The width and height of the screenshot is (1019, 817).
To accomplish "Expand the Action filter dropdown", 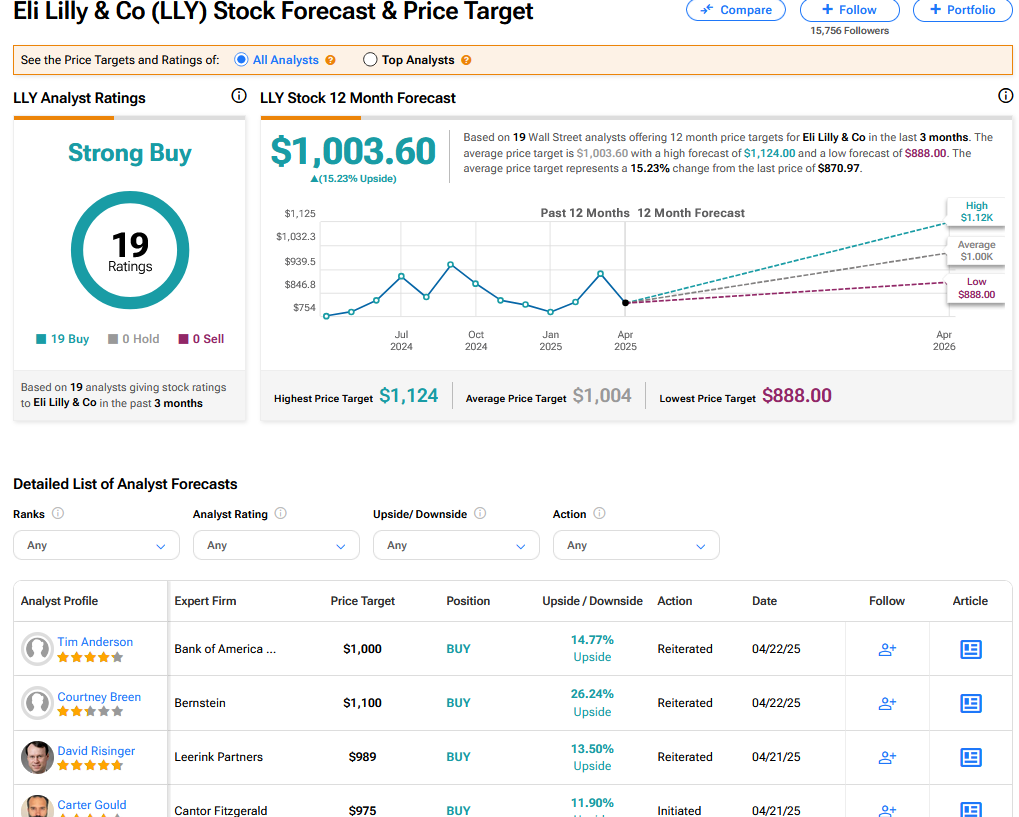I will tap(636, 545).
